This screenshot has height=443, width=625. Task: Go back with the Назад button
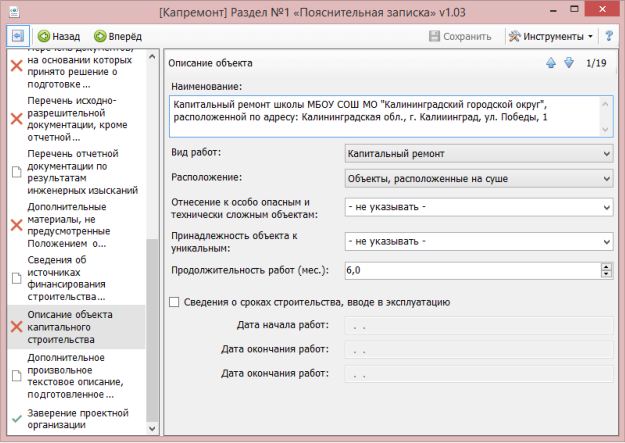tap(59, 36)
